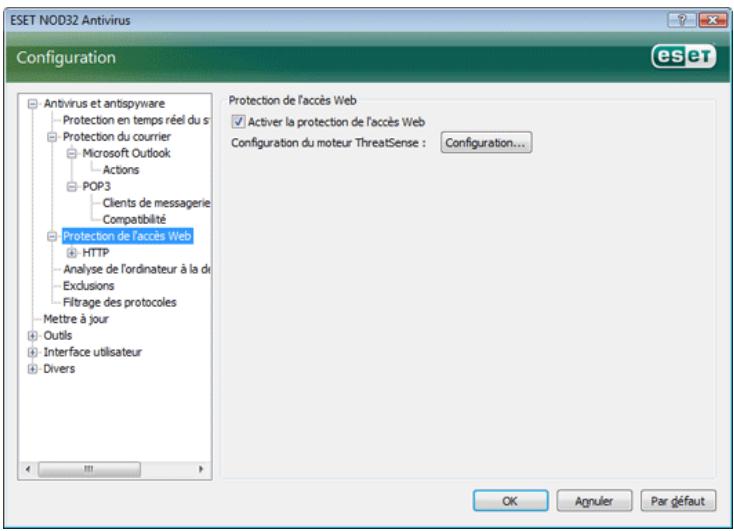This screenshot has width=734, height=531.
Task: Collapse Protection du courrier node
Action: point(52,137)
